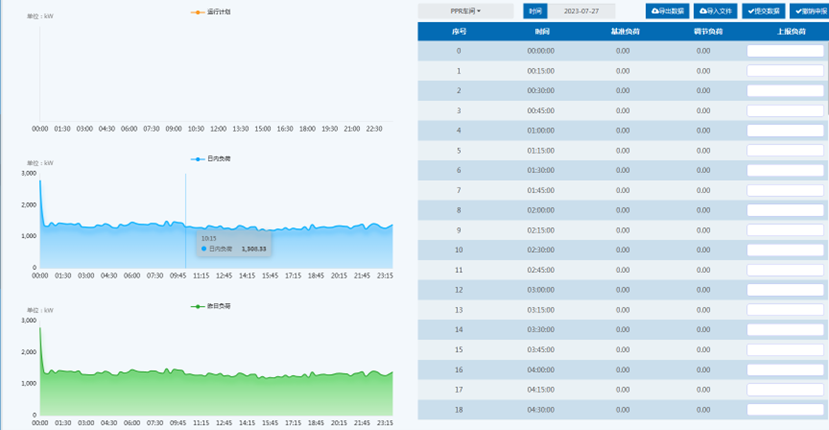Click the 导入文件 import file button
The width and height of the screenshot is (829, 430).
tap(715, 11)
